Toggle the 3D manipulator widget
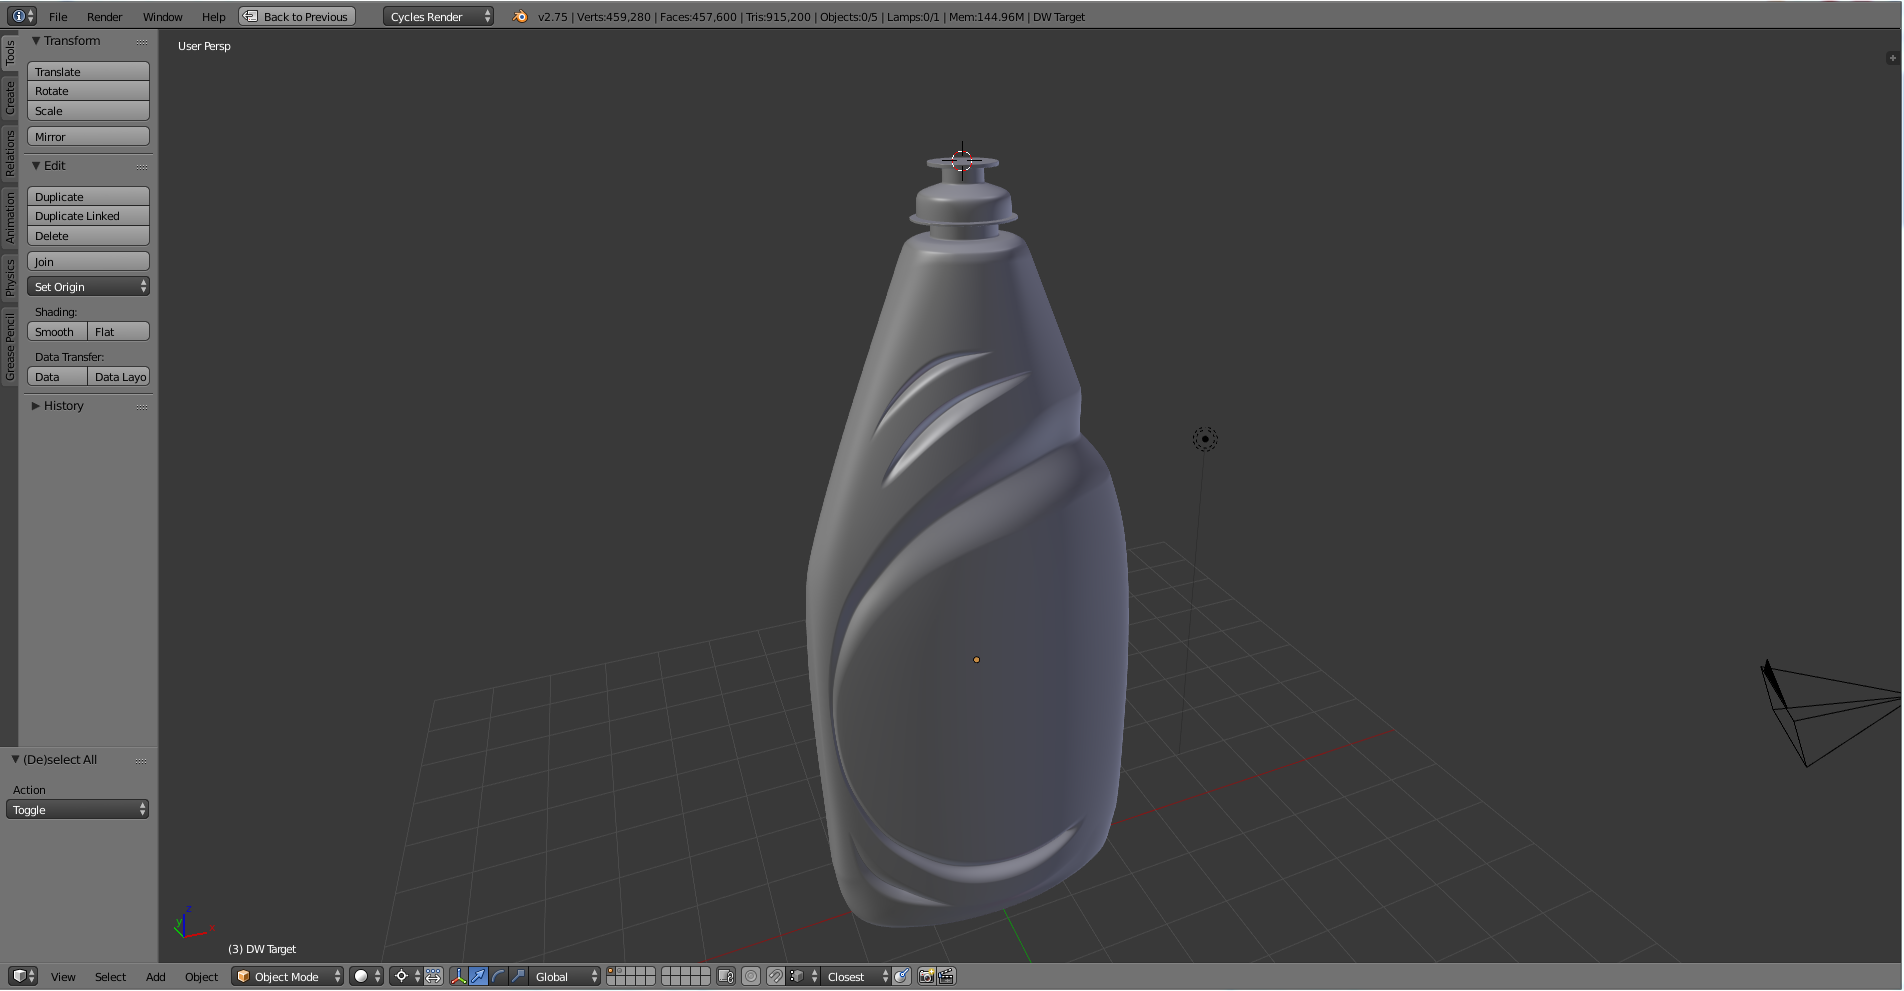This screenshot has height=991, width=1904. pos(459,977)
